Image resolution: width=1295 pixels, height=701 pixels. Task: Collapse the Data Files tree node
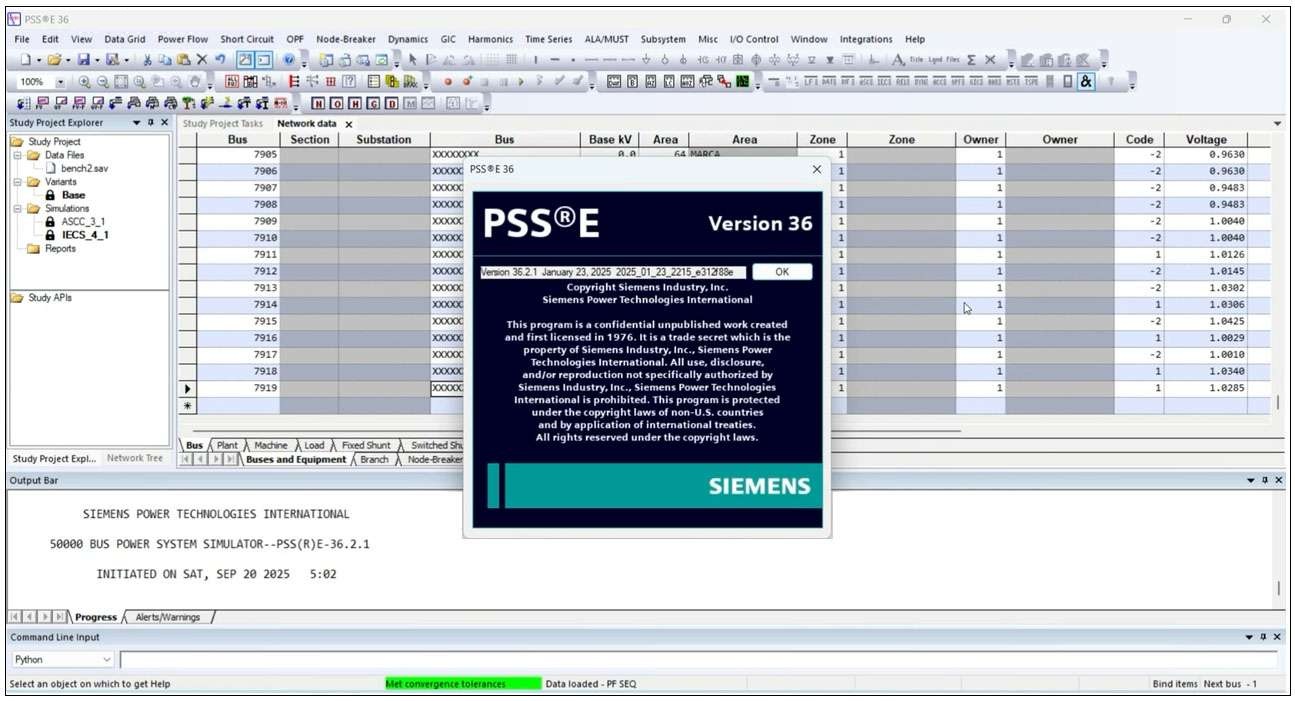[x=17, y=155]
